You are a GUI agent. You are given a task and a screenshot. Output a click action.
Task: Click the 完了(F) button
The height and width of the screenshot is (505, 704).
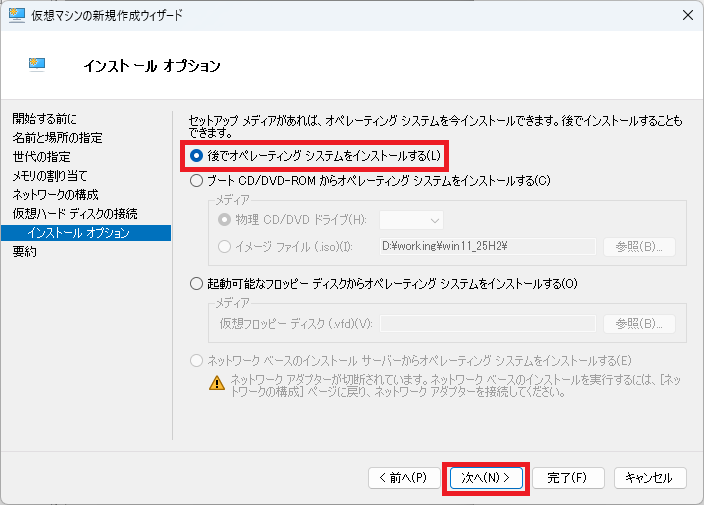[568, 478]
